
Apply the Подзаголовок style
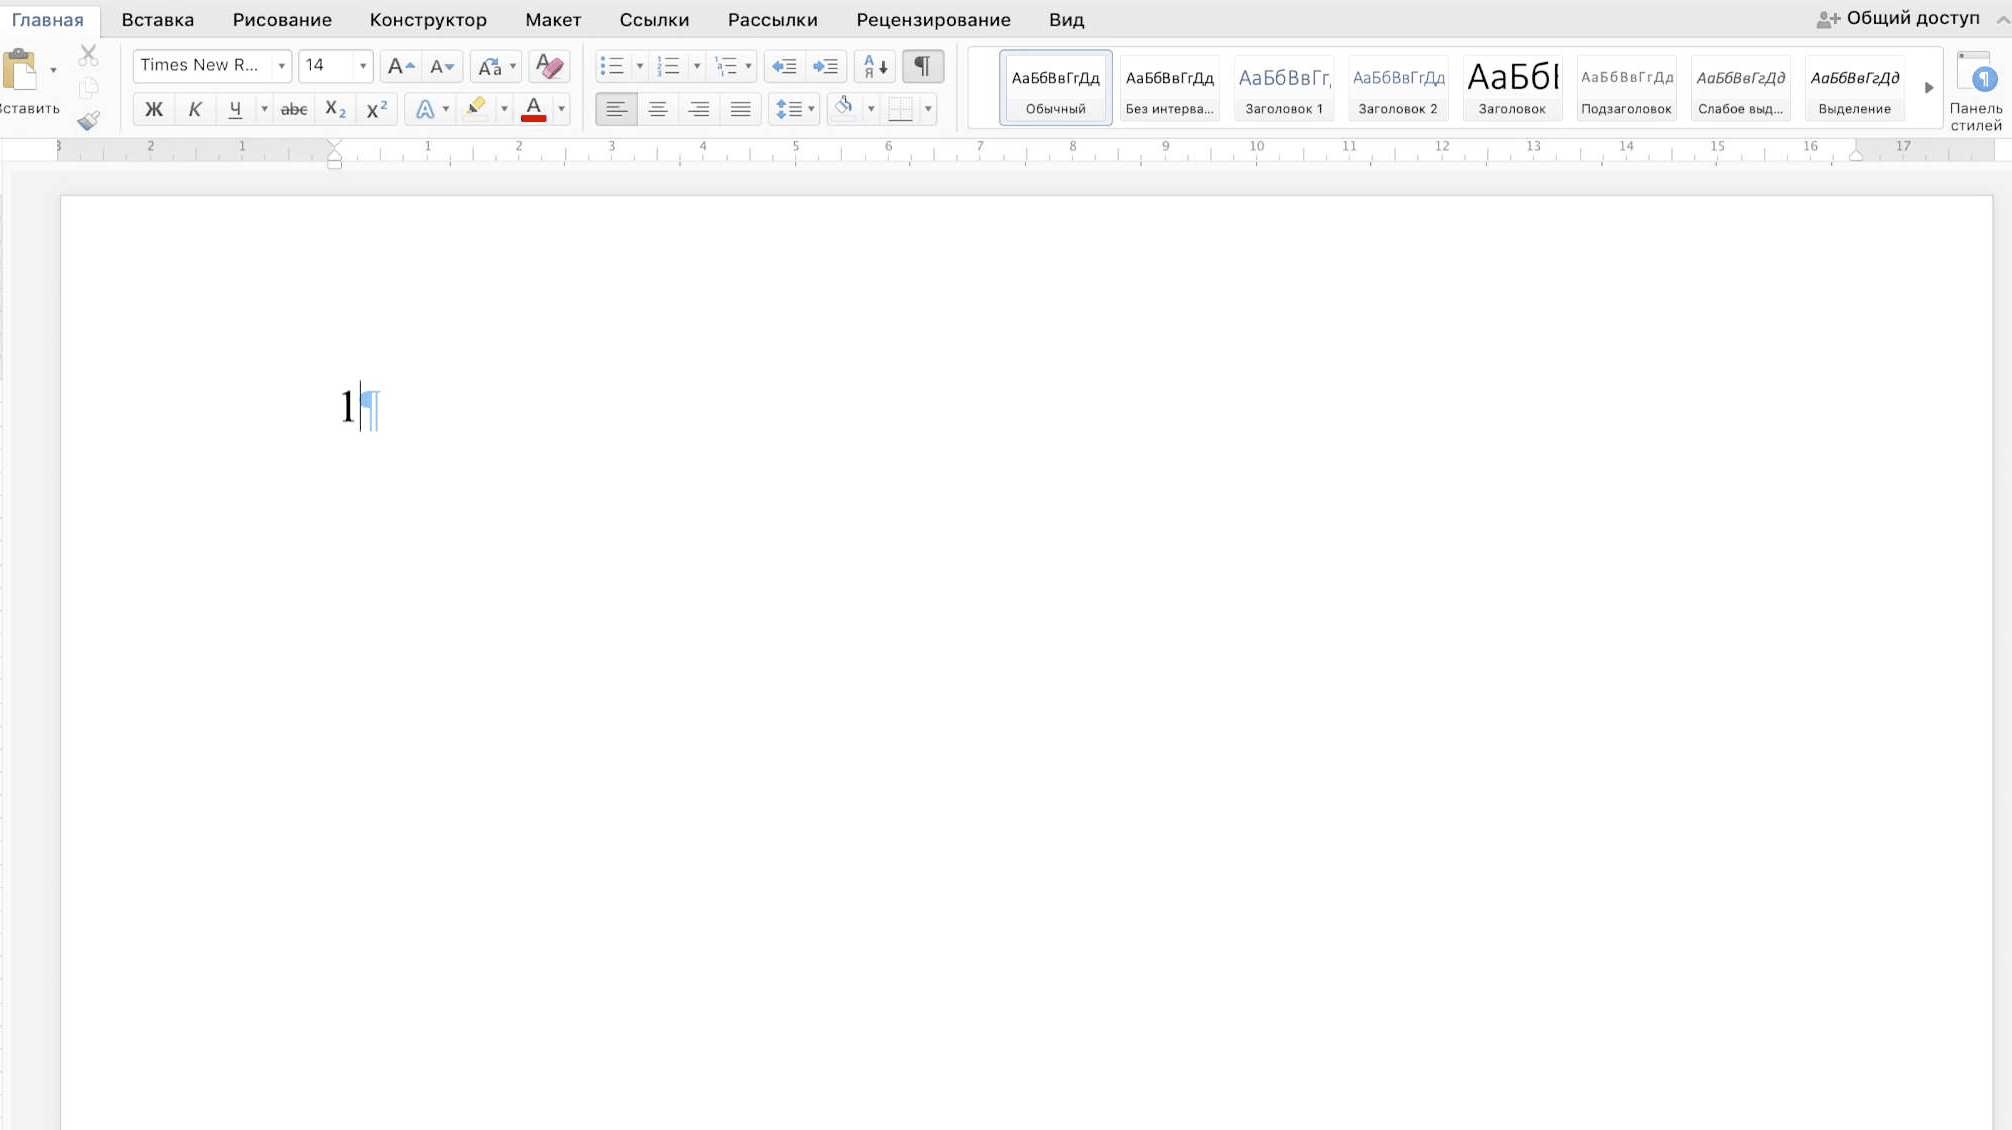click(x=1626, y=88)
